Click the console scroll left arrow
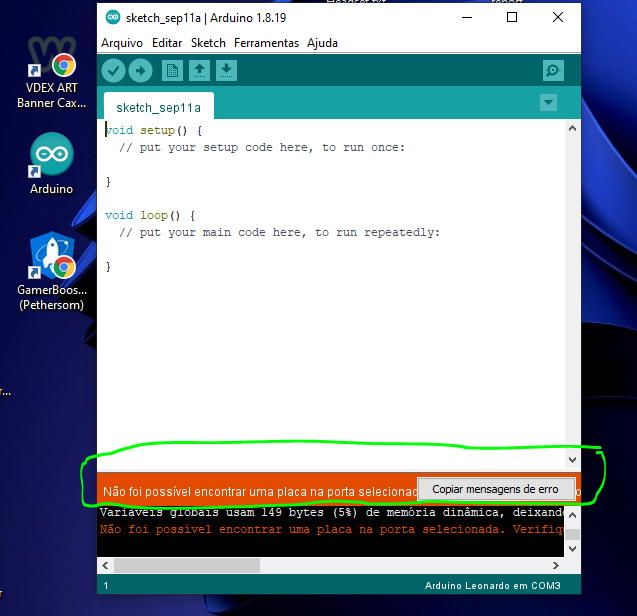Screen dimensions: 637x616 [105, 565]
